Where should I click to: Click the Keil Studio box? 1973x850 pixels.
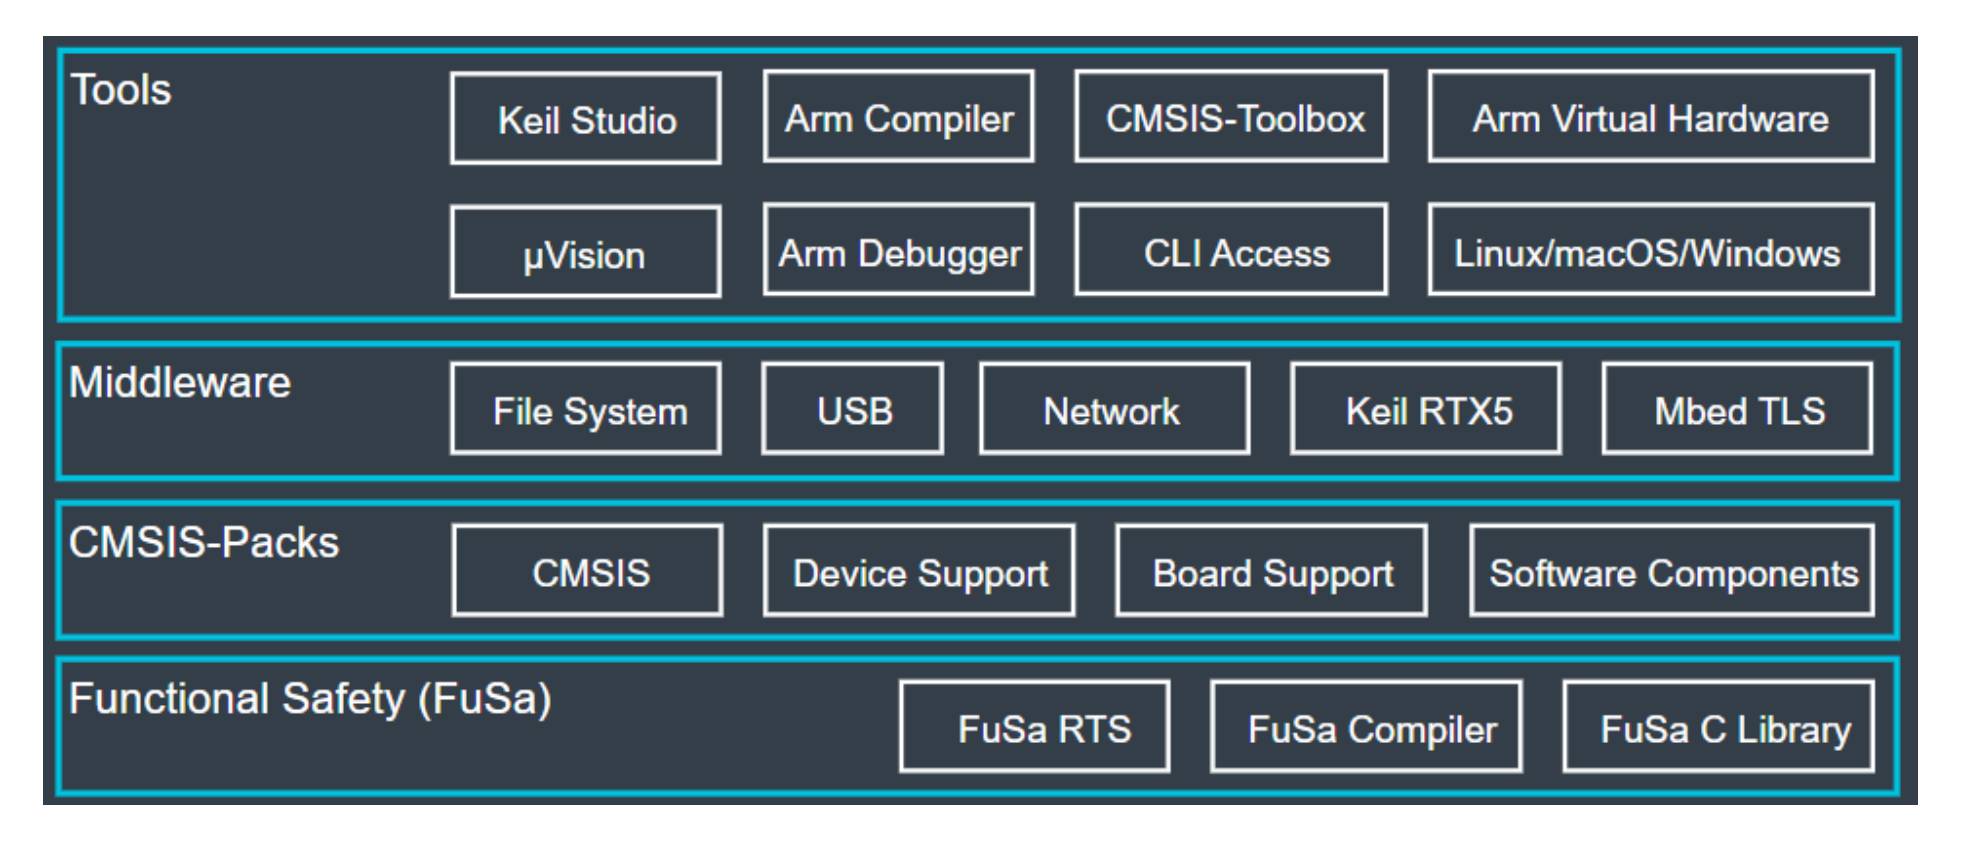pos(586,119)
